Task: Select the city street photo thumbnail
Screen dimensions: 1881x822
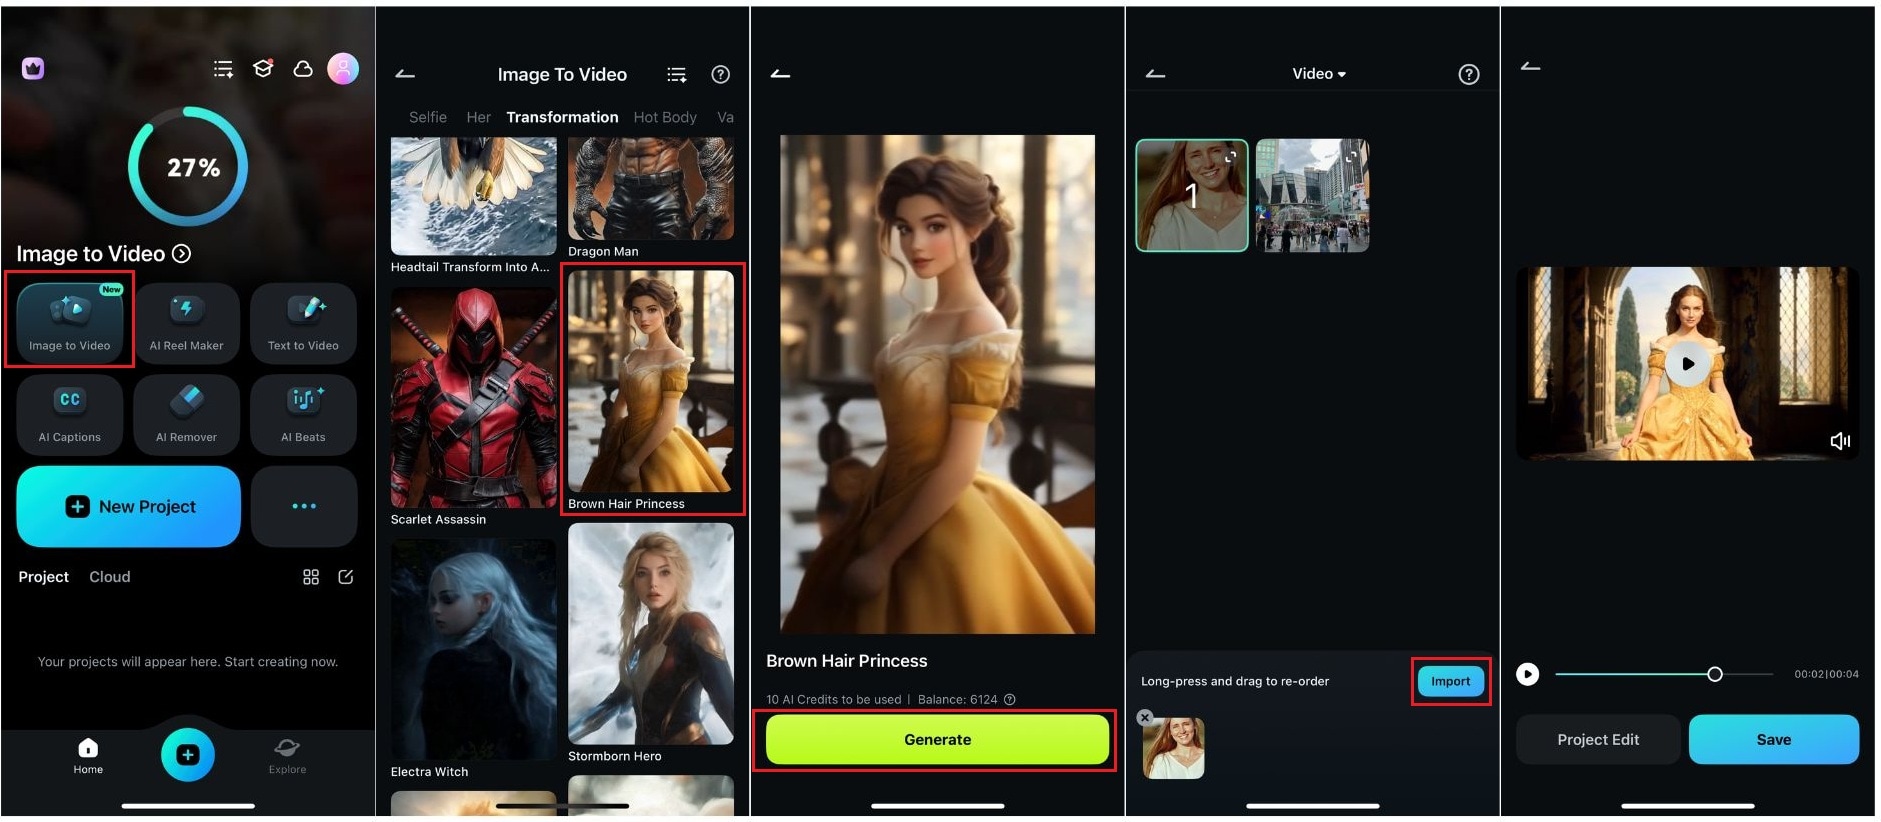Action: (1312, 195)
